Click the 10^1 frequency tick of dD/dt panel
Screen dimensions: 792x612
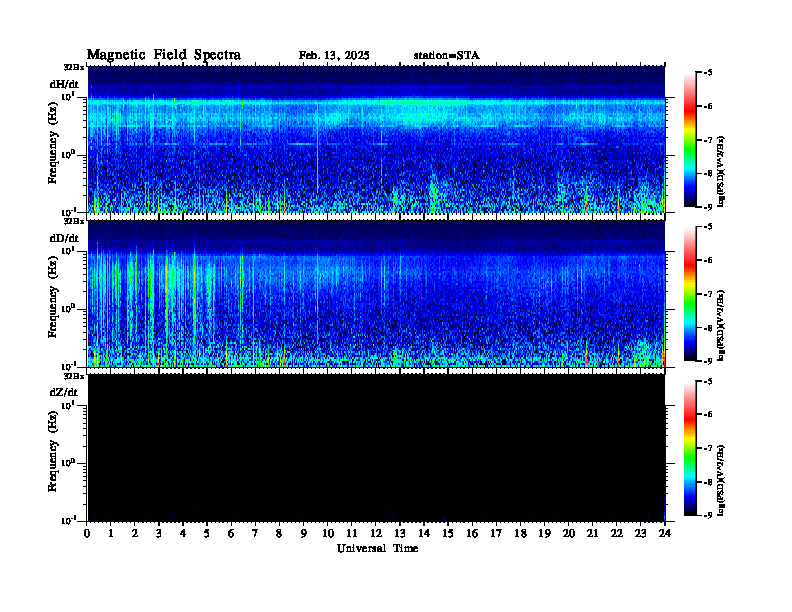pyautogui.click(x=68, y=250)
